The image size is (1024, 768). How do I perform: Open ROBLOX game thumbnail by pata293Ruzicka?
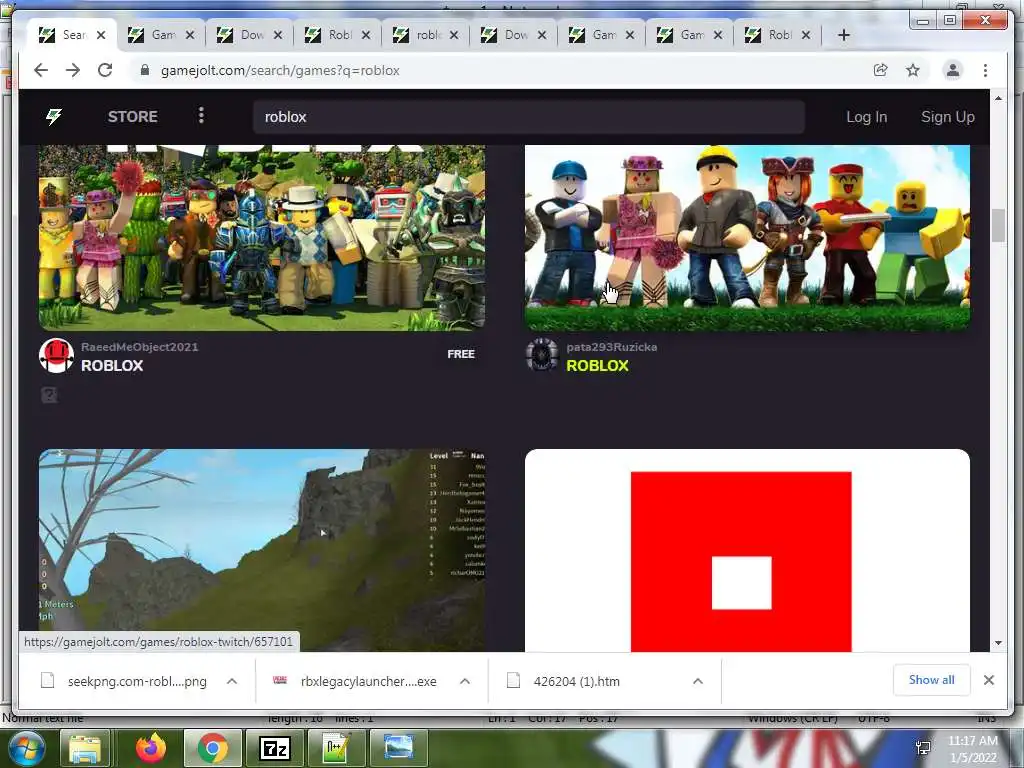747,238
